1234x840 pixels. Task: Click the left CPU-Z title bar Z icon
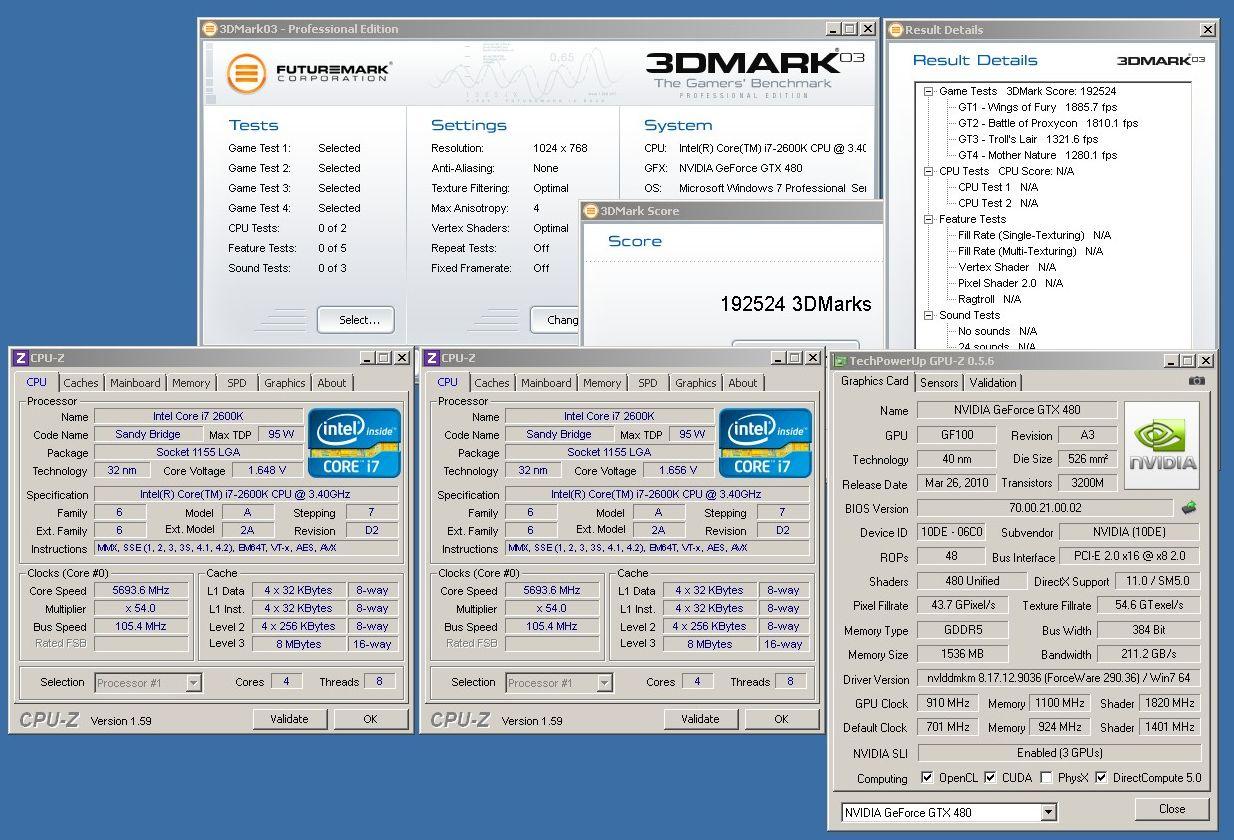click(20, 358)
